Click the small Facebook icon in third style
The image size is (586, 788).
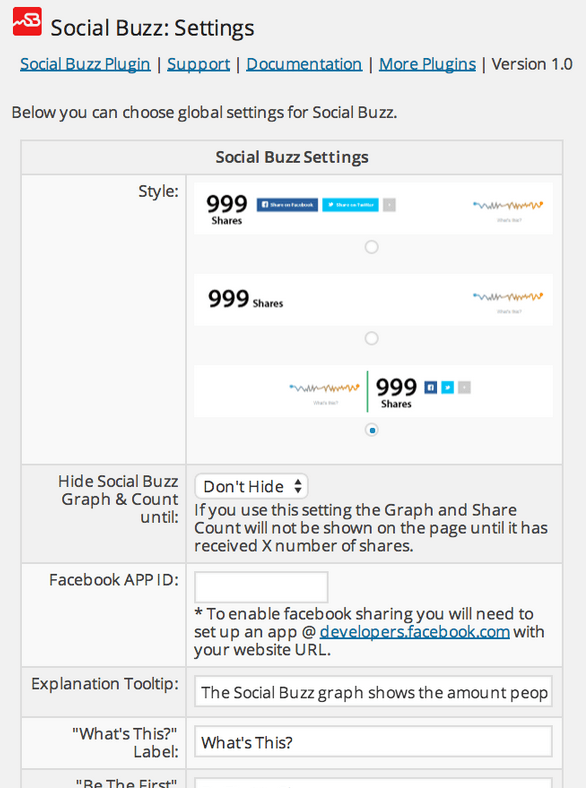click(x=431, y=387)
